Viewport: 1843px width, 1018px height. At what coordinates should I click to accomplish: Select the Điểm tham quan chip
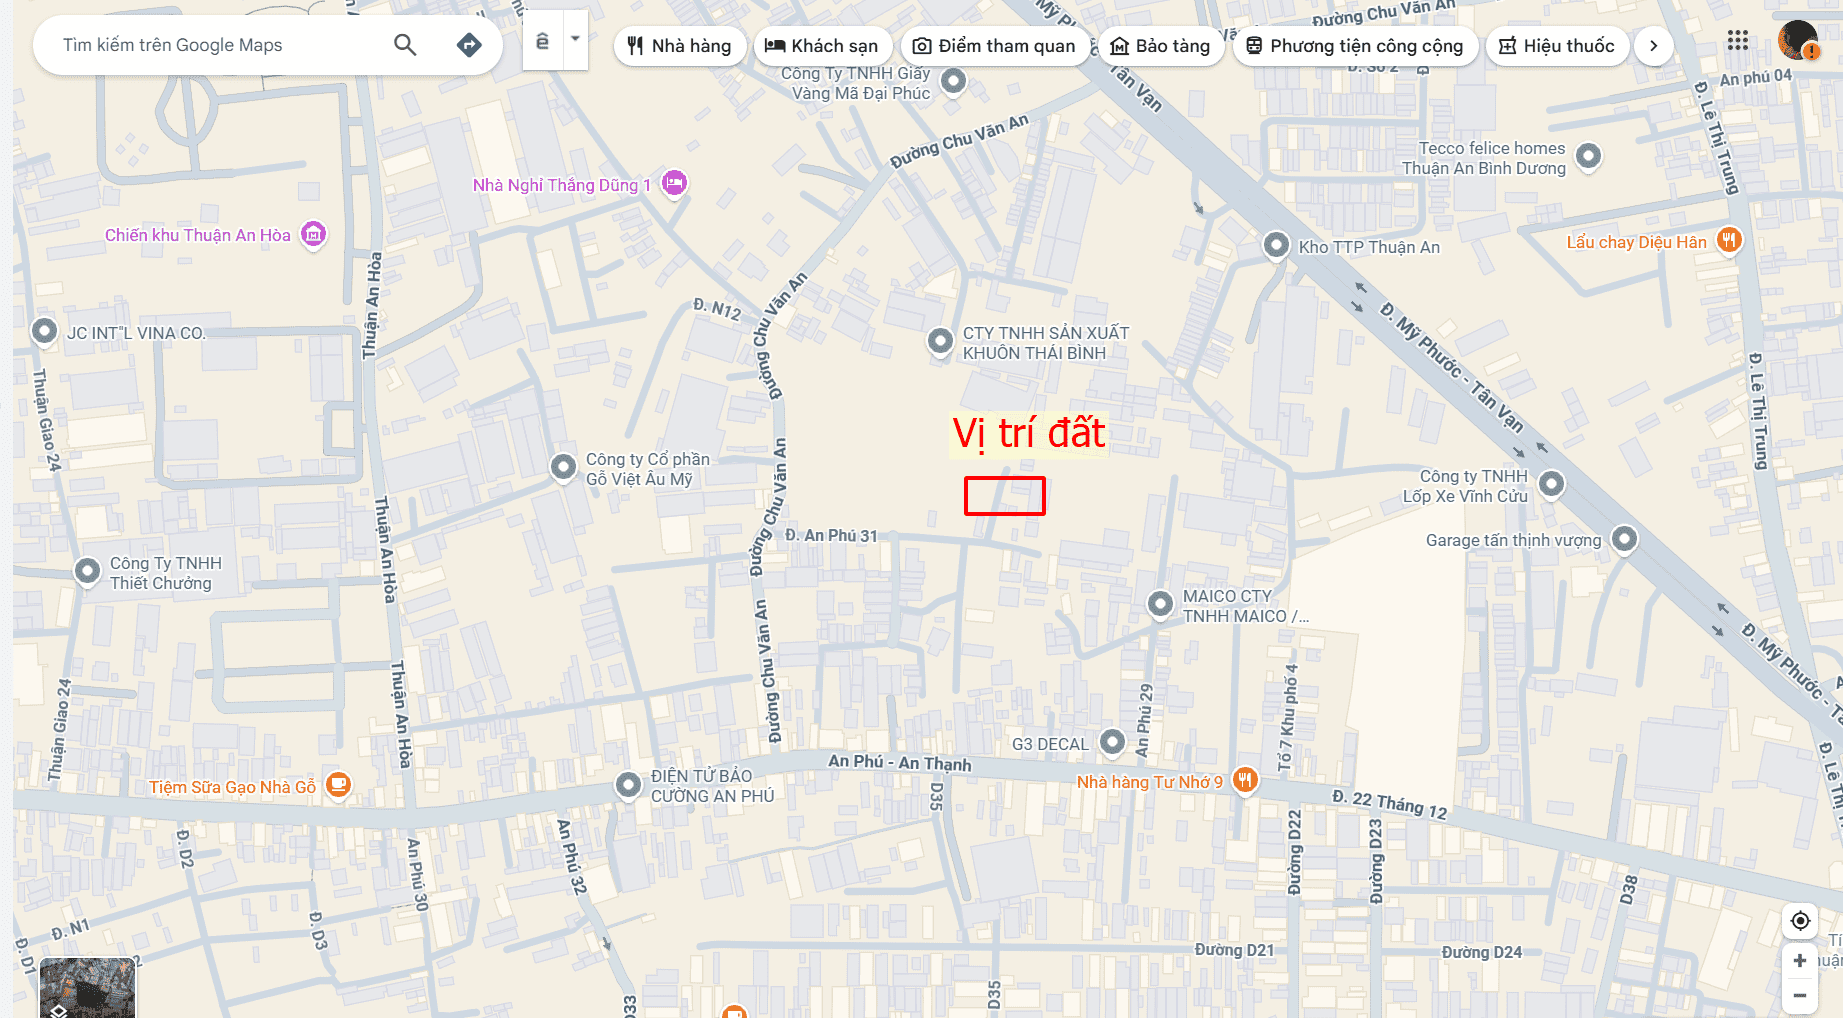coord(995,46)
